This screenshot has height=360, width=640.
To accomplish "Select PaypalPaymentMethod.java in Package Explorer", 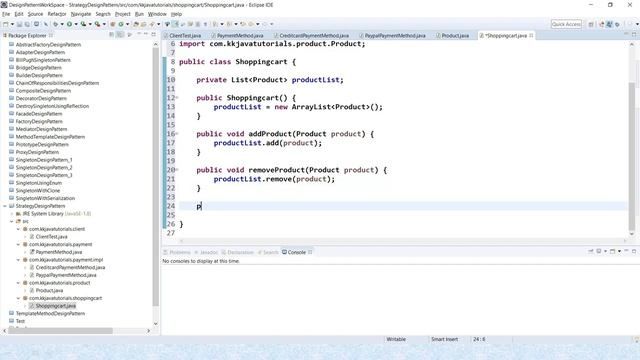I will pos(66,275).
